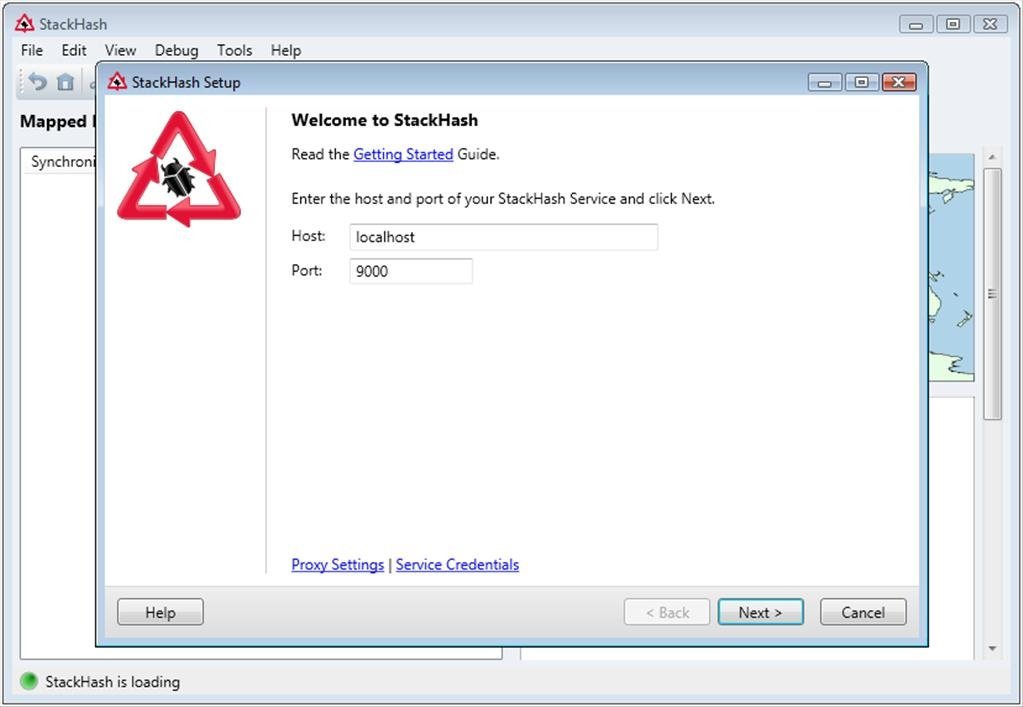Image resolution: width=1023 pixels, height=707 pixels.
Task: Open the File menu
Action: coord(31,50)
